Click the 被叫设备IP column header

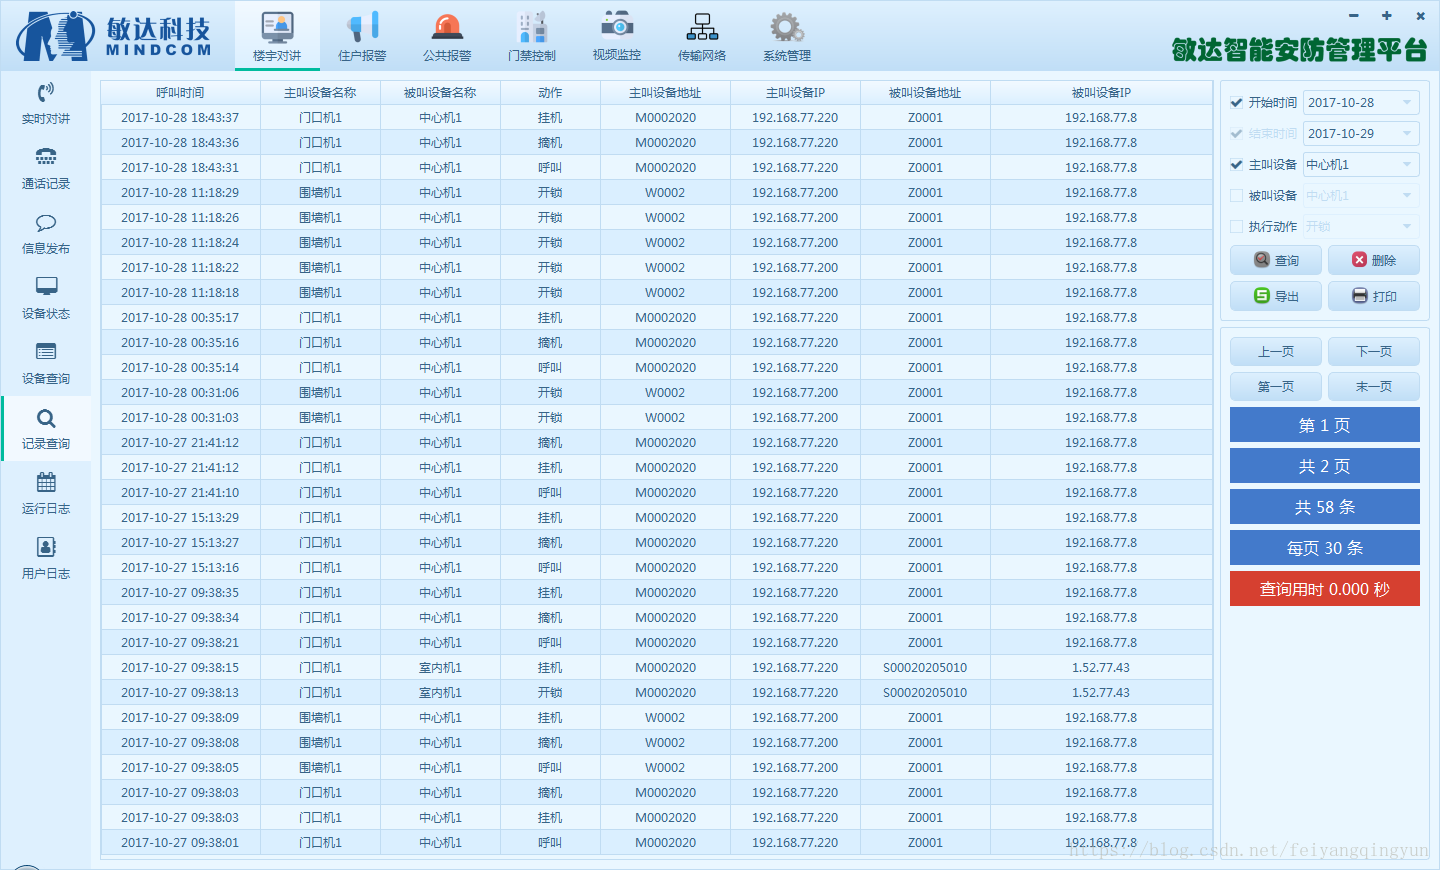[x=1101, y=92]
